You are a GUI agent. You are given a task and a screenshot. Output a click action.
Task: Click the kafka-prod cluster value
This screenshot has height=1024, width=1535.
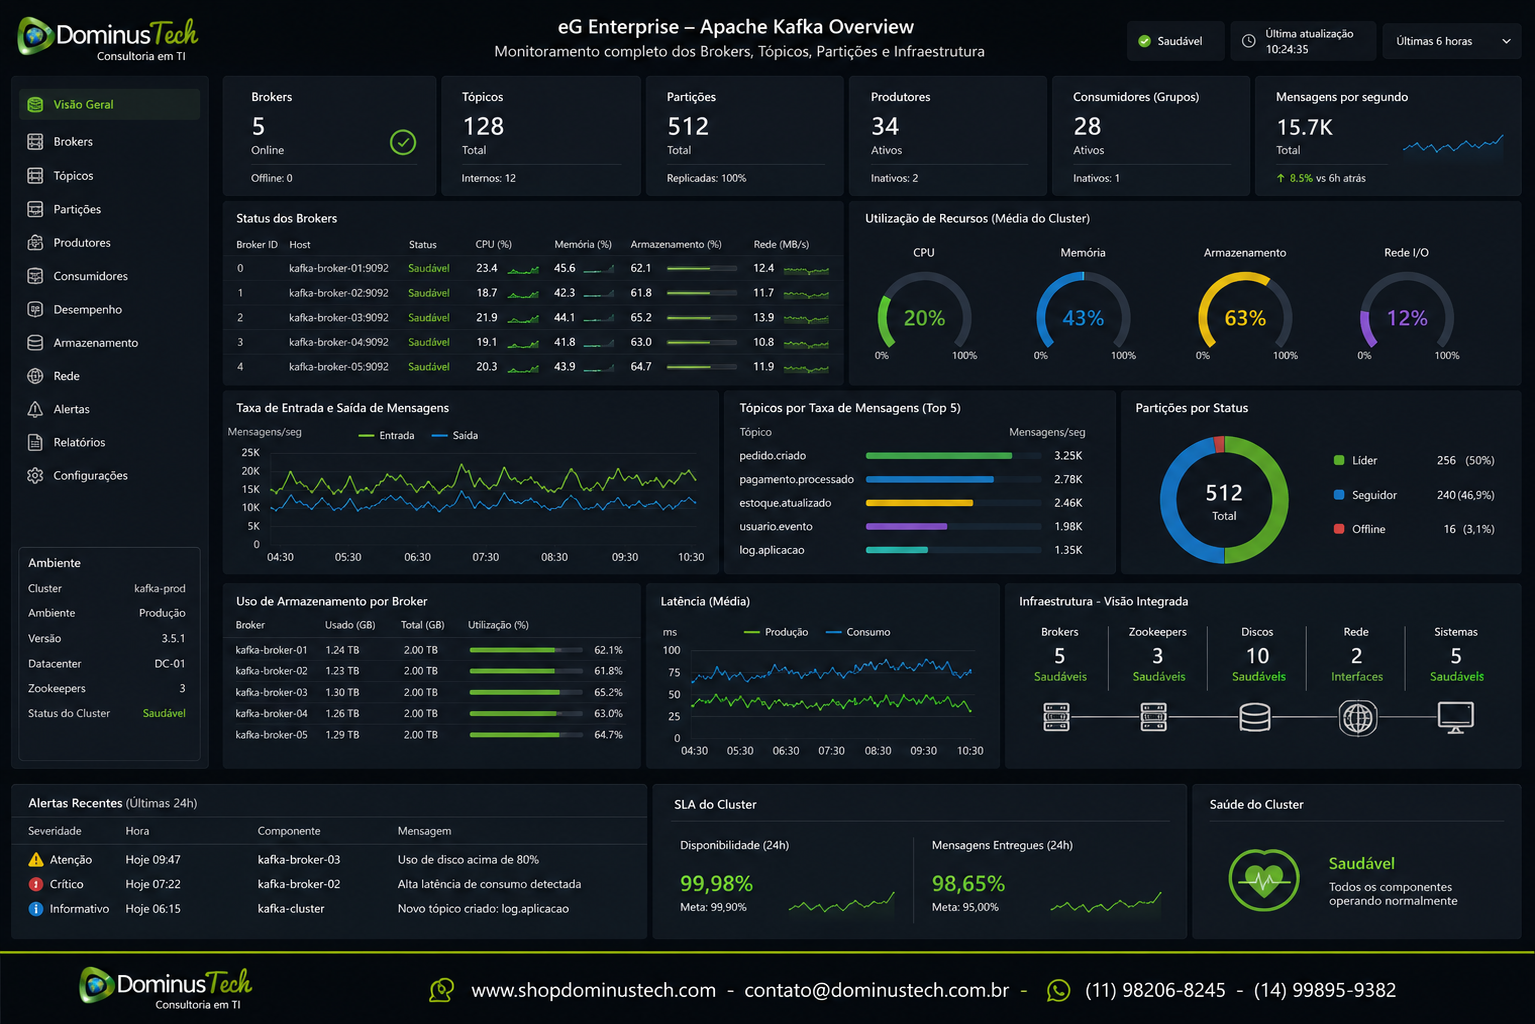pos(160,588)
